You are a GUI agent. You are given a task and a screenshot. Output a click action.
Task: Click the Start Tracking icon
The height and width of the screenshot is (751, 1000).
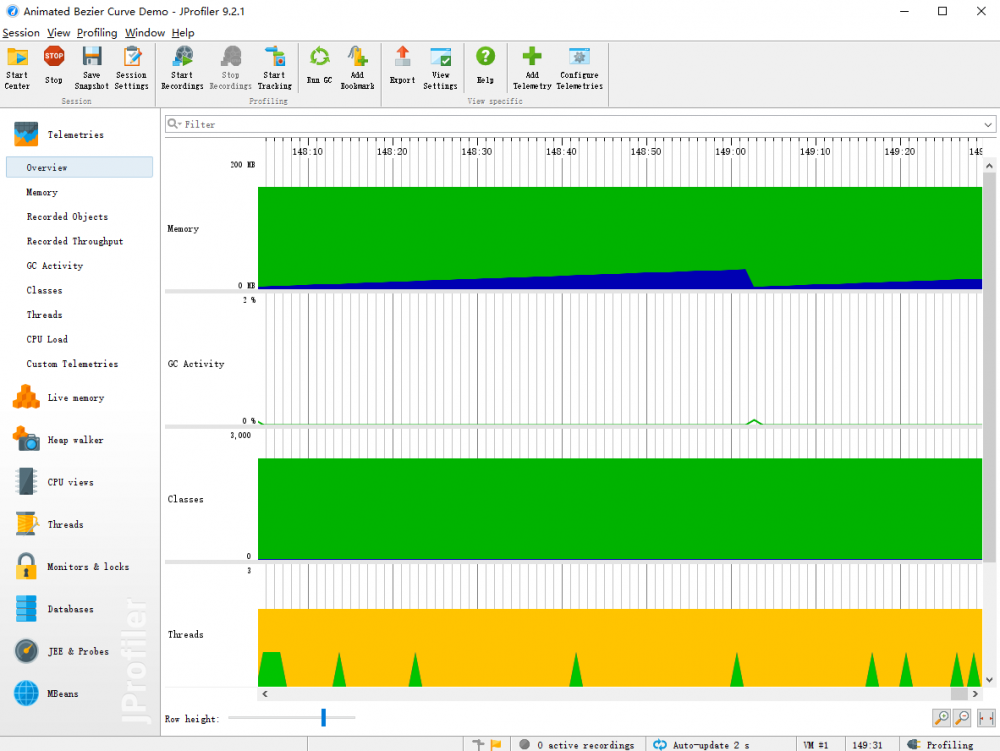click(274, 66)
